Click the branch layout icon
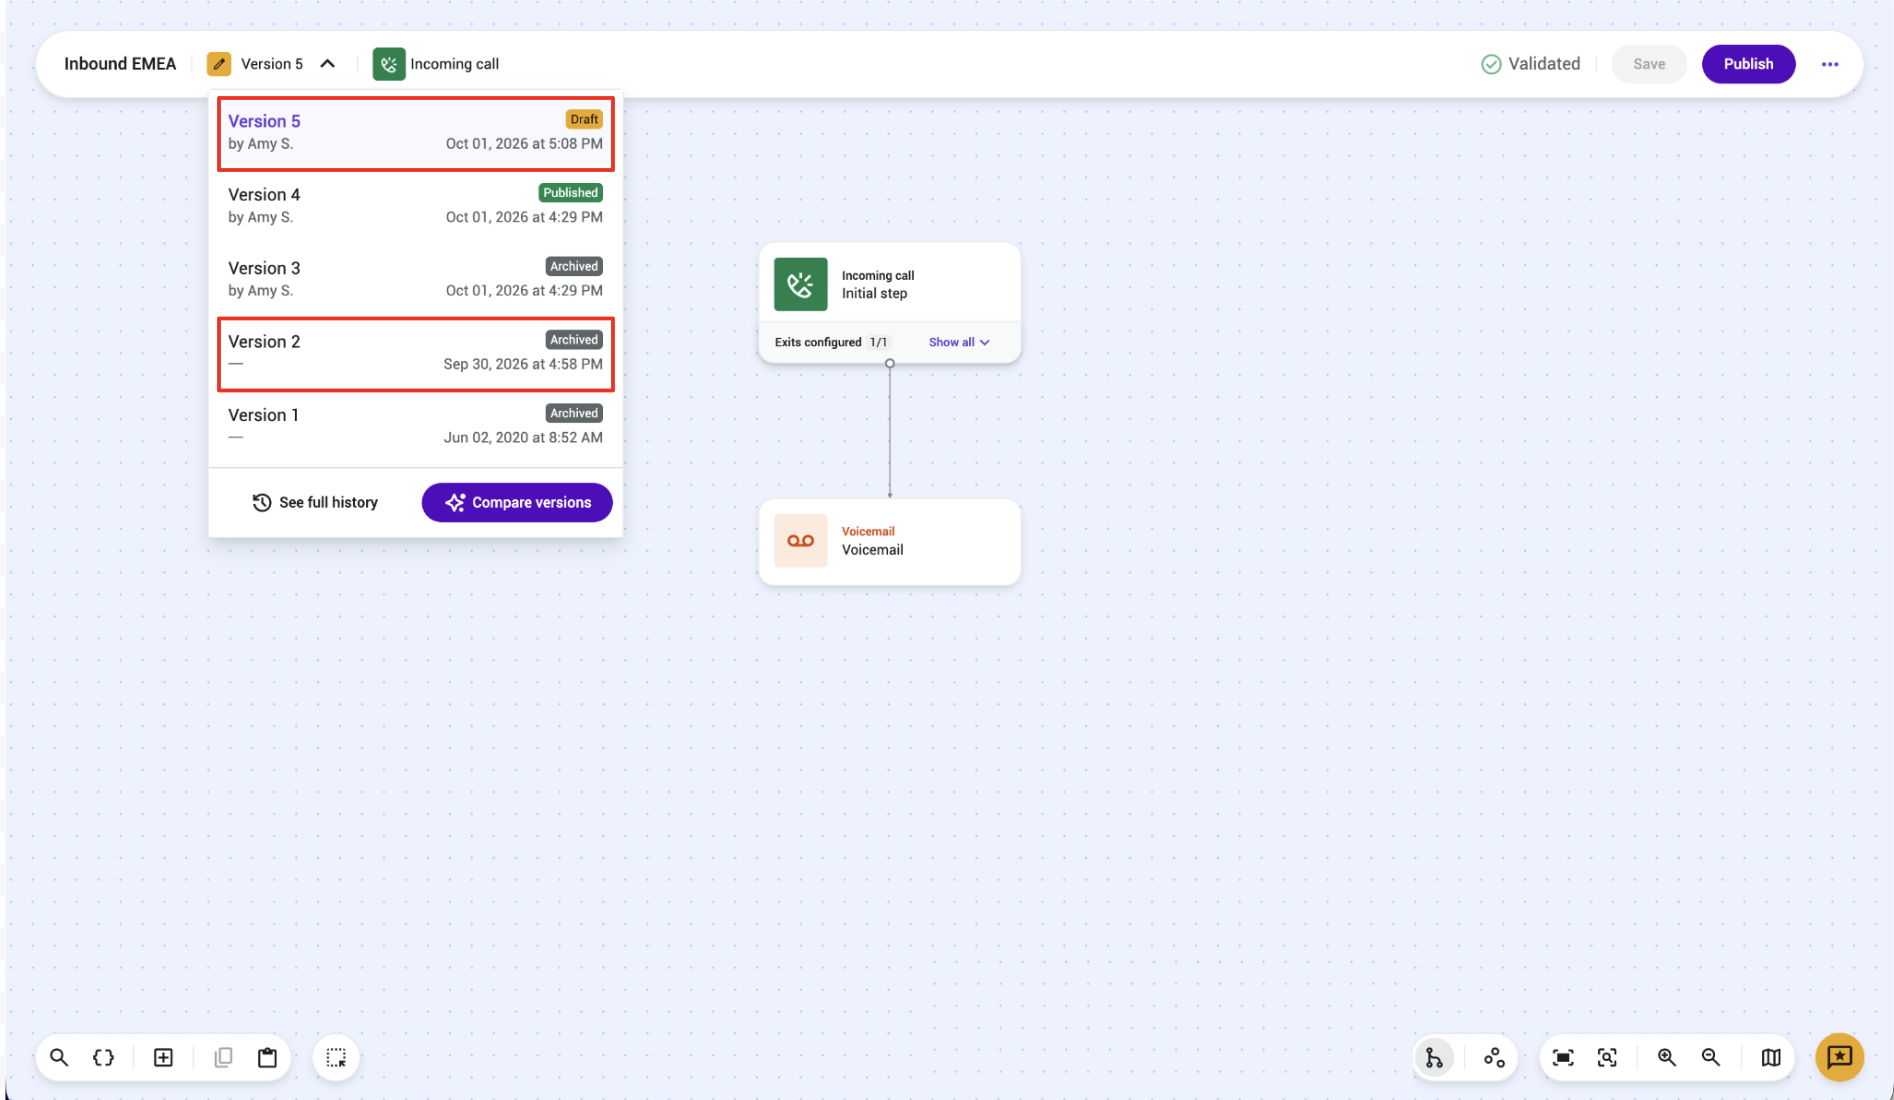This screenshot has height=1100, width=1894. pyautogui.click(x=1434, y=1057)
